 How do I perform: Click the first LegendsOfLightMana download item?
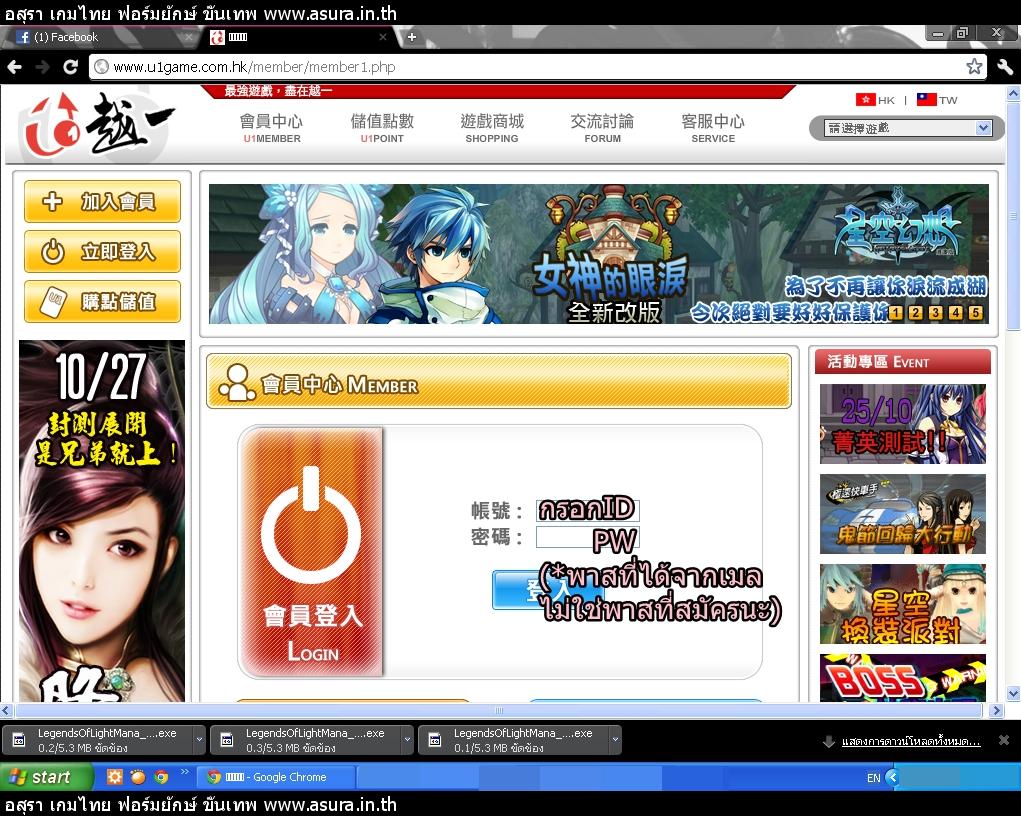point(99,740)
